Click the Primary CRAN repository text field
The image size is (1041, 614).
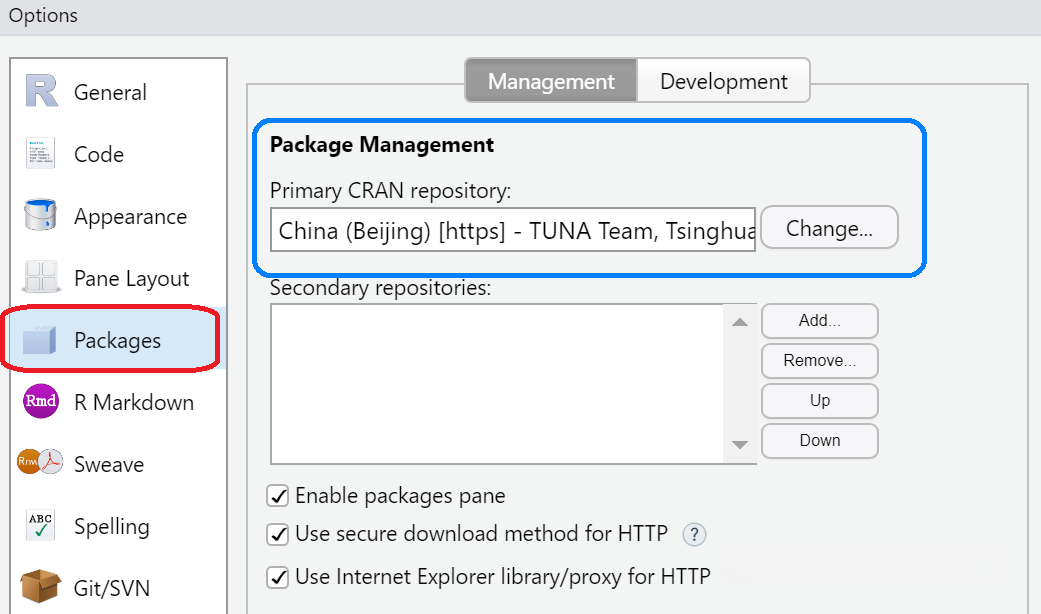513,231
